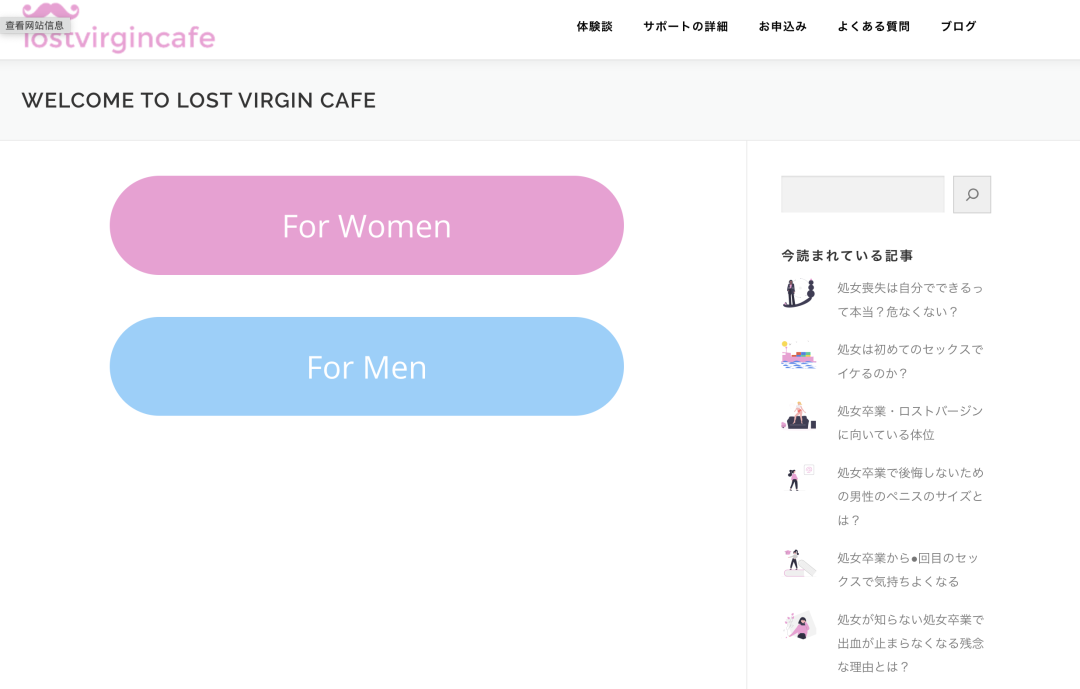Open the ブログ menu item
This screenshot has width=1080, height=689.
[957, 27]
